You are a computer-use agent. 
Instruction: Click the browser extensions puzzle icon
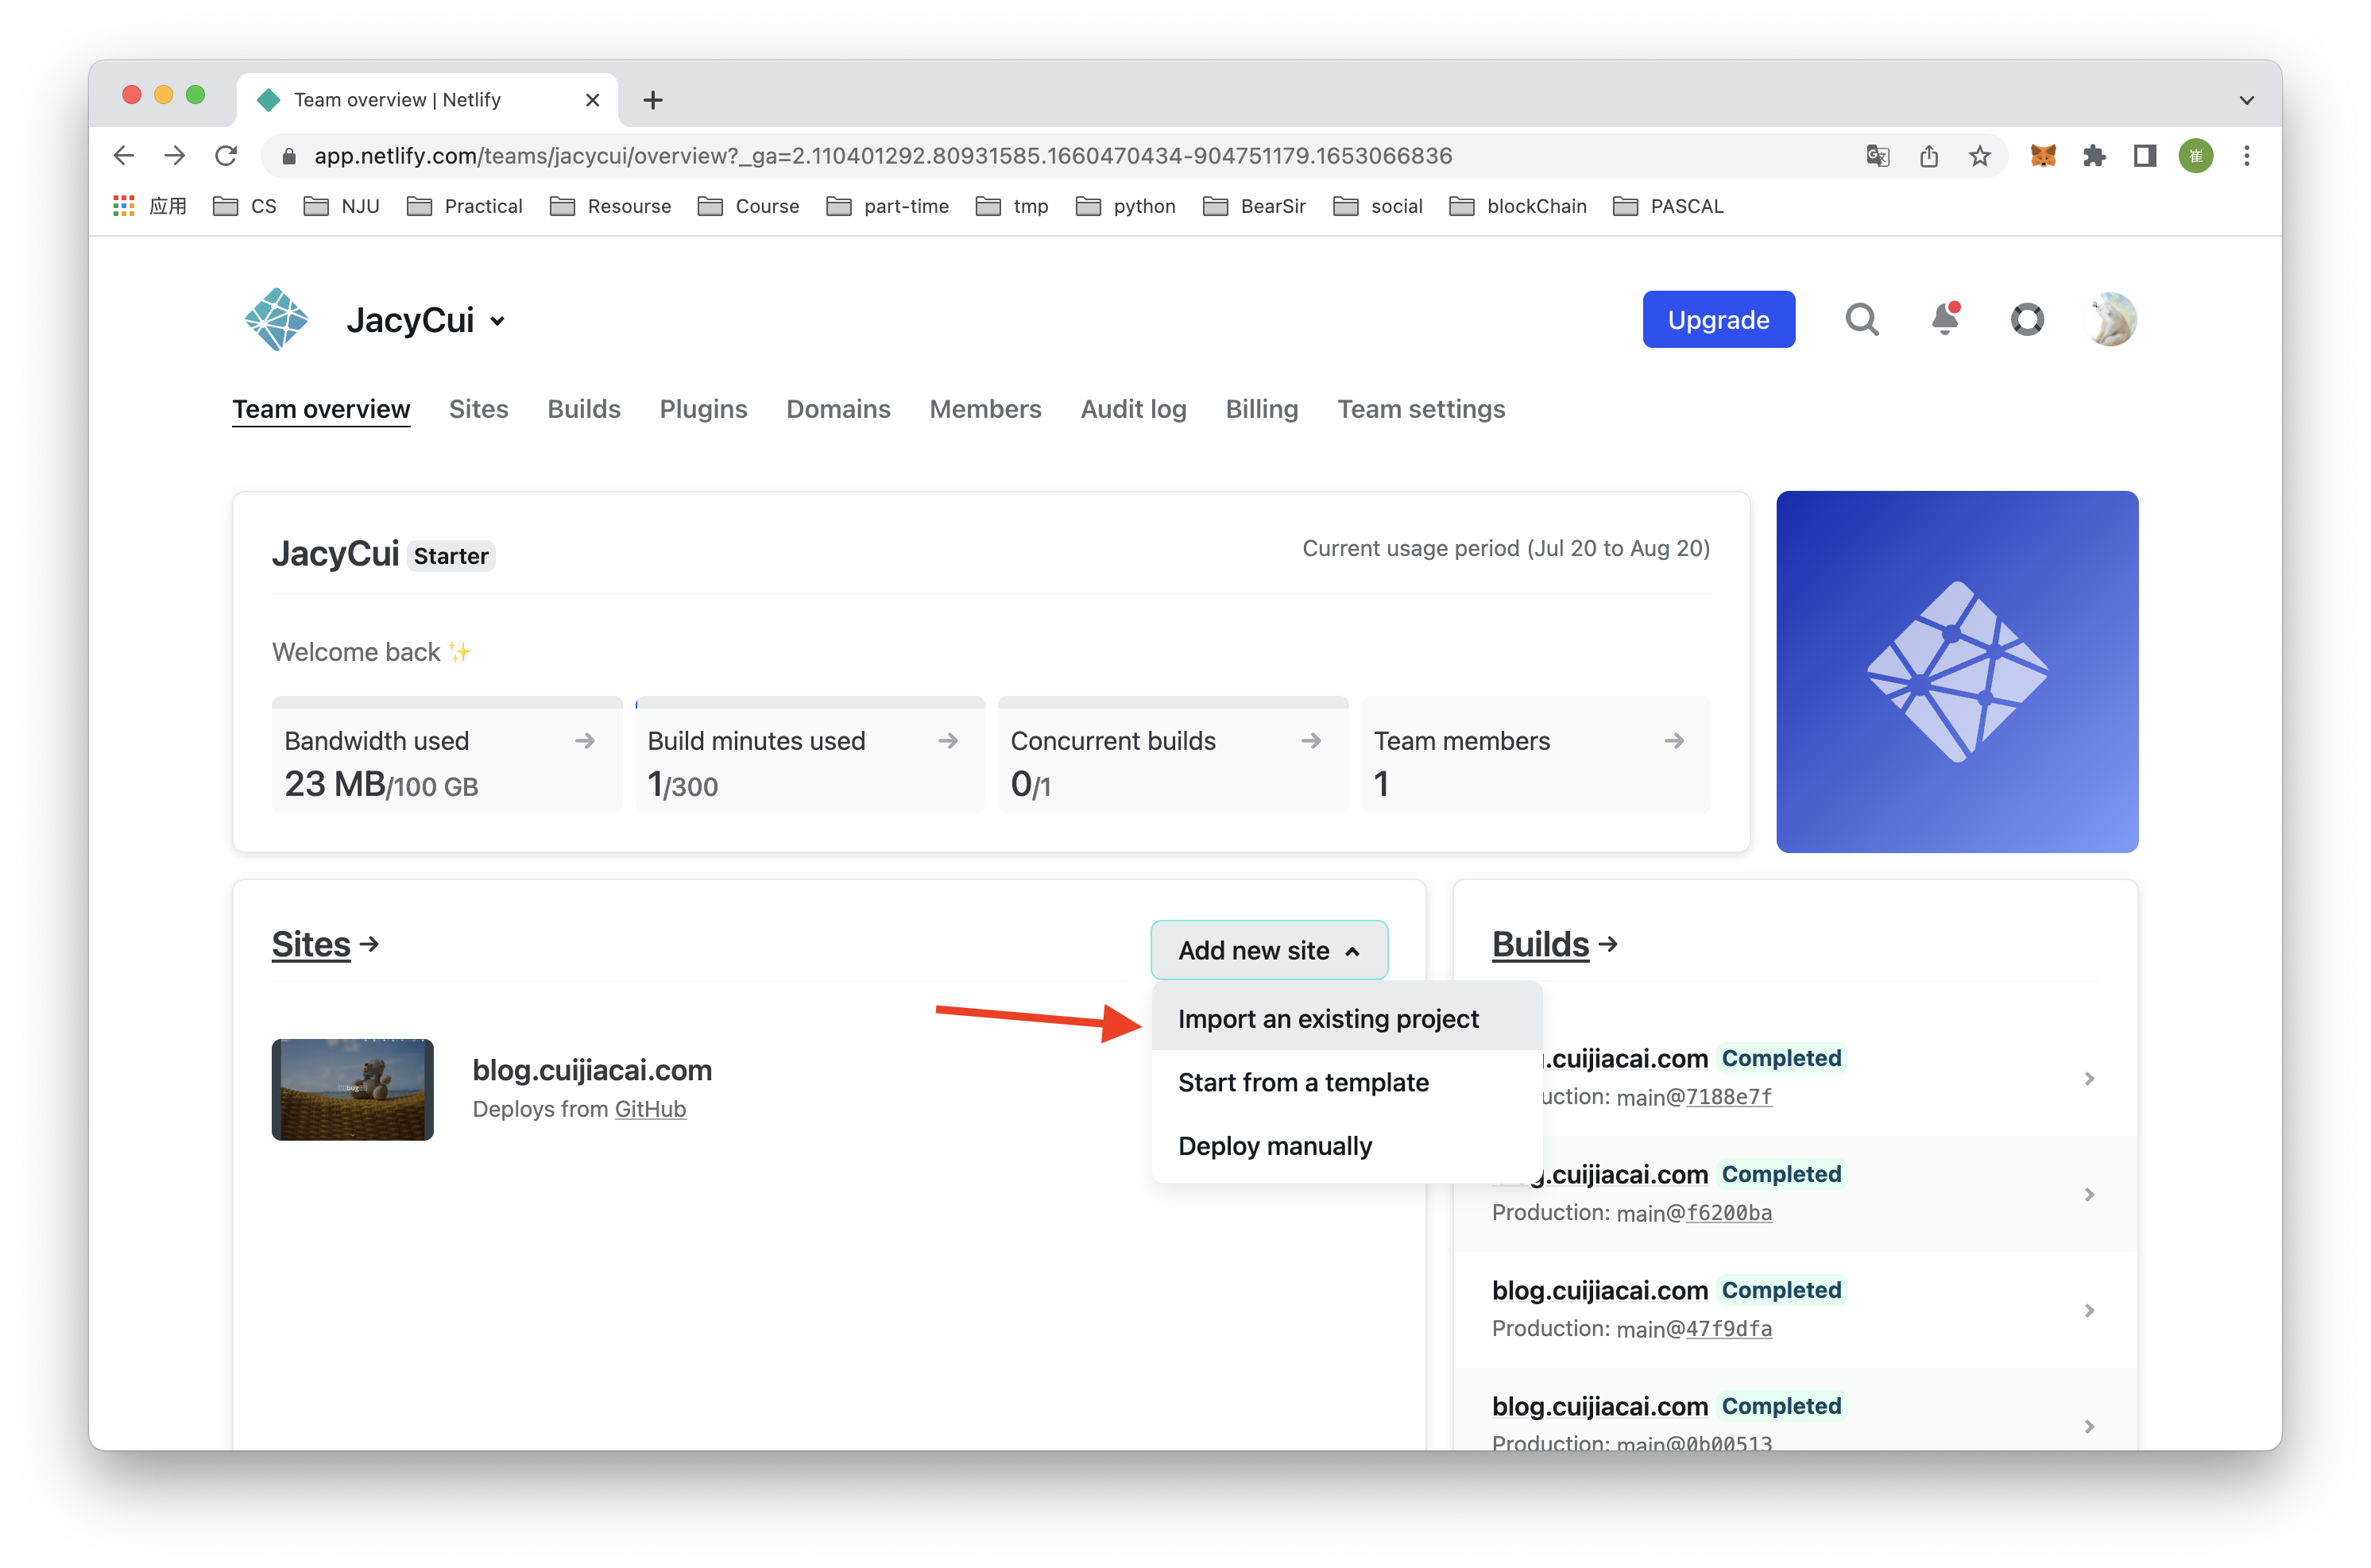pos(2095,156)
